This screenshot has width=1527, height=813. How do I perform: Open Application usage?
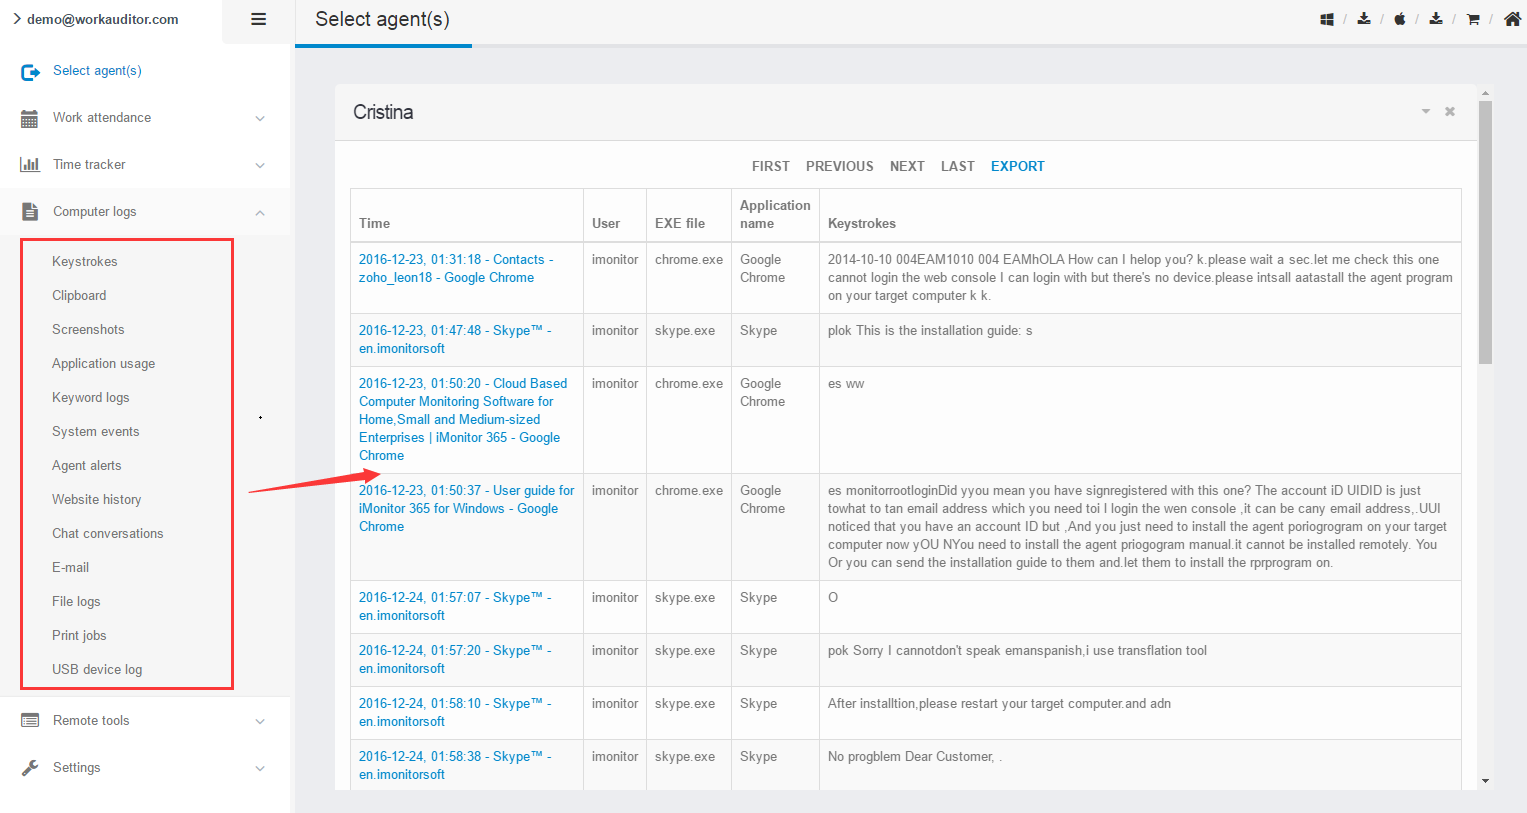pyautogui.click(x=103, y=364)
